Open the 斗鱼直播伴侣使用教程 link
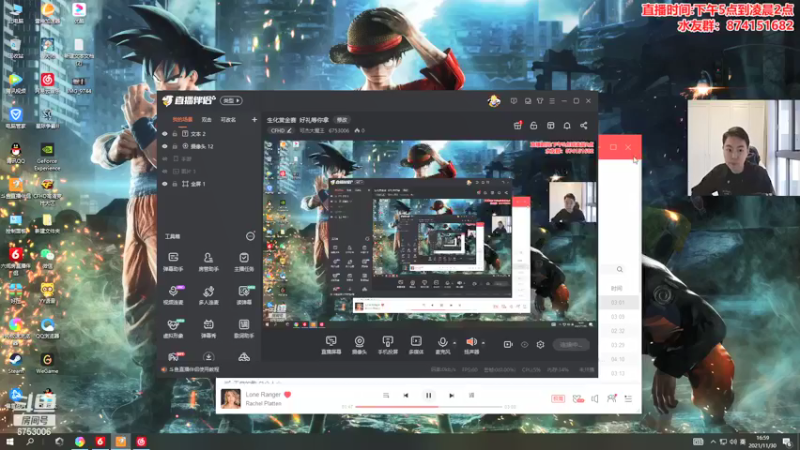Viewport: 800px width, 450px height. [194, 369]
